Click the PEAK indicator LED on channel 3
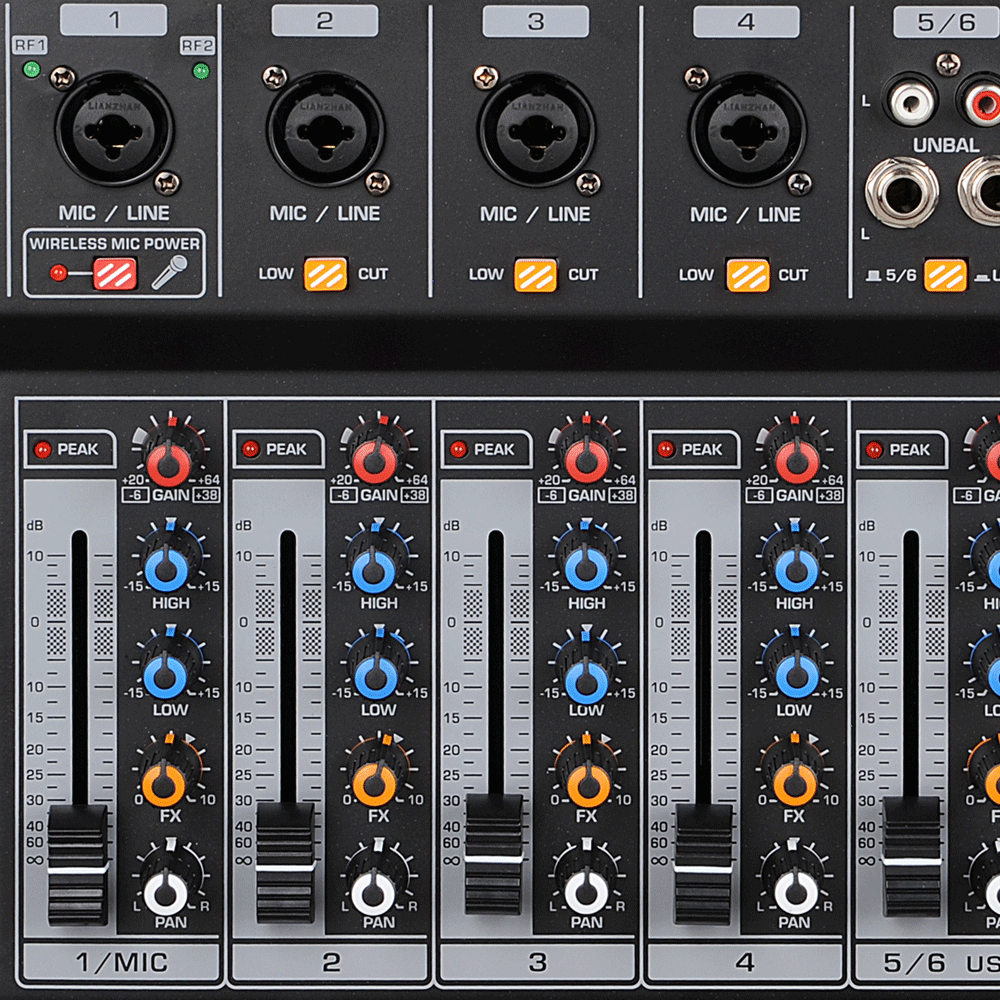This screenshot has height=1000, width=1000. (x=459, y=450)
